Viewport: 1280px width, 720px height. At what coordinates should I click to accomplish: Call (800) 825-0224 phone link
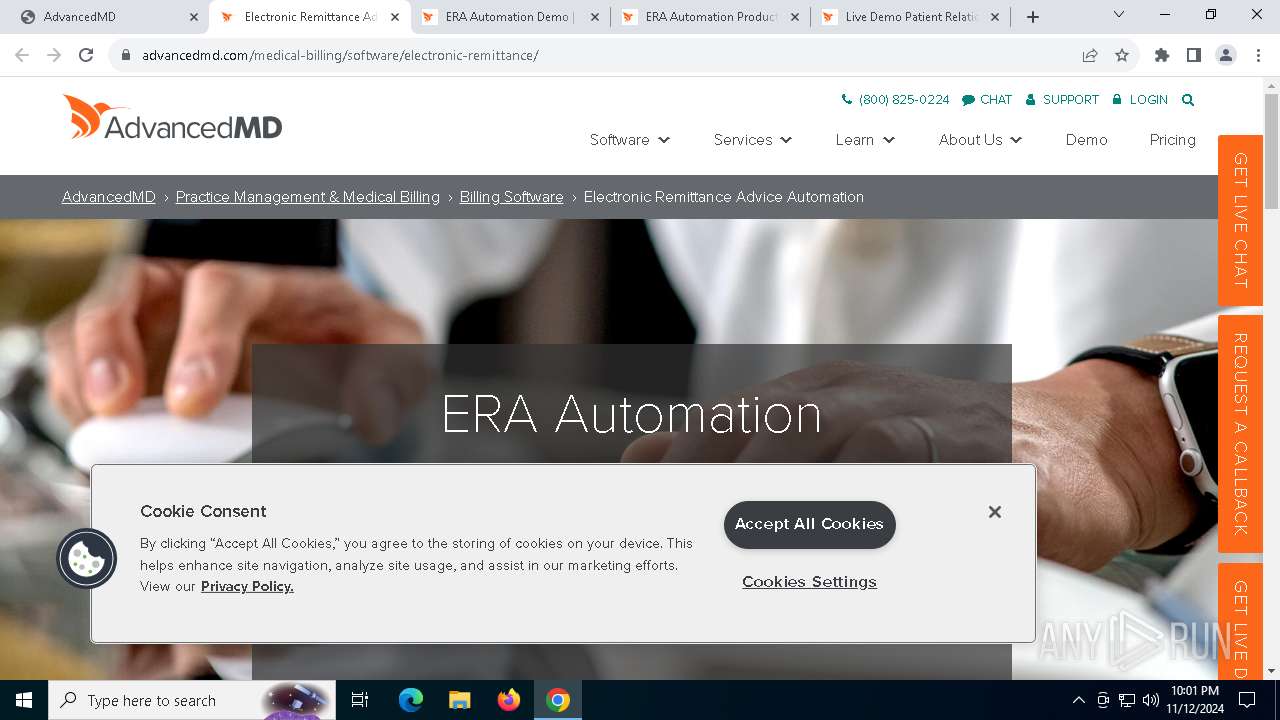pyautogui.click(x=896, y=100)
